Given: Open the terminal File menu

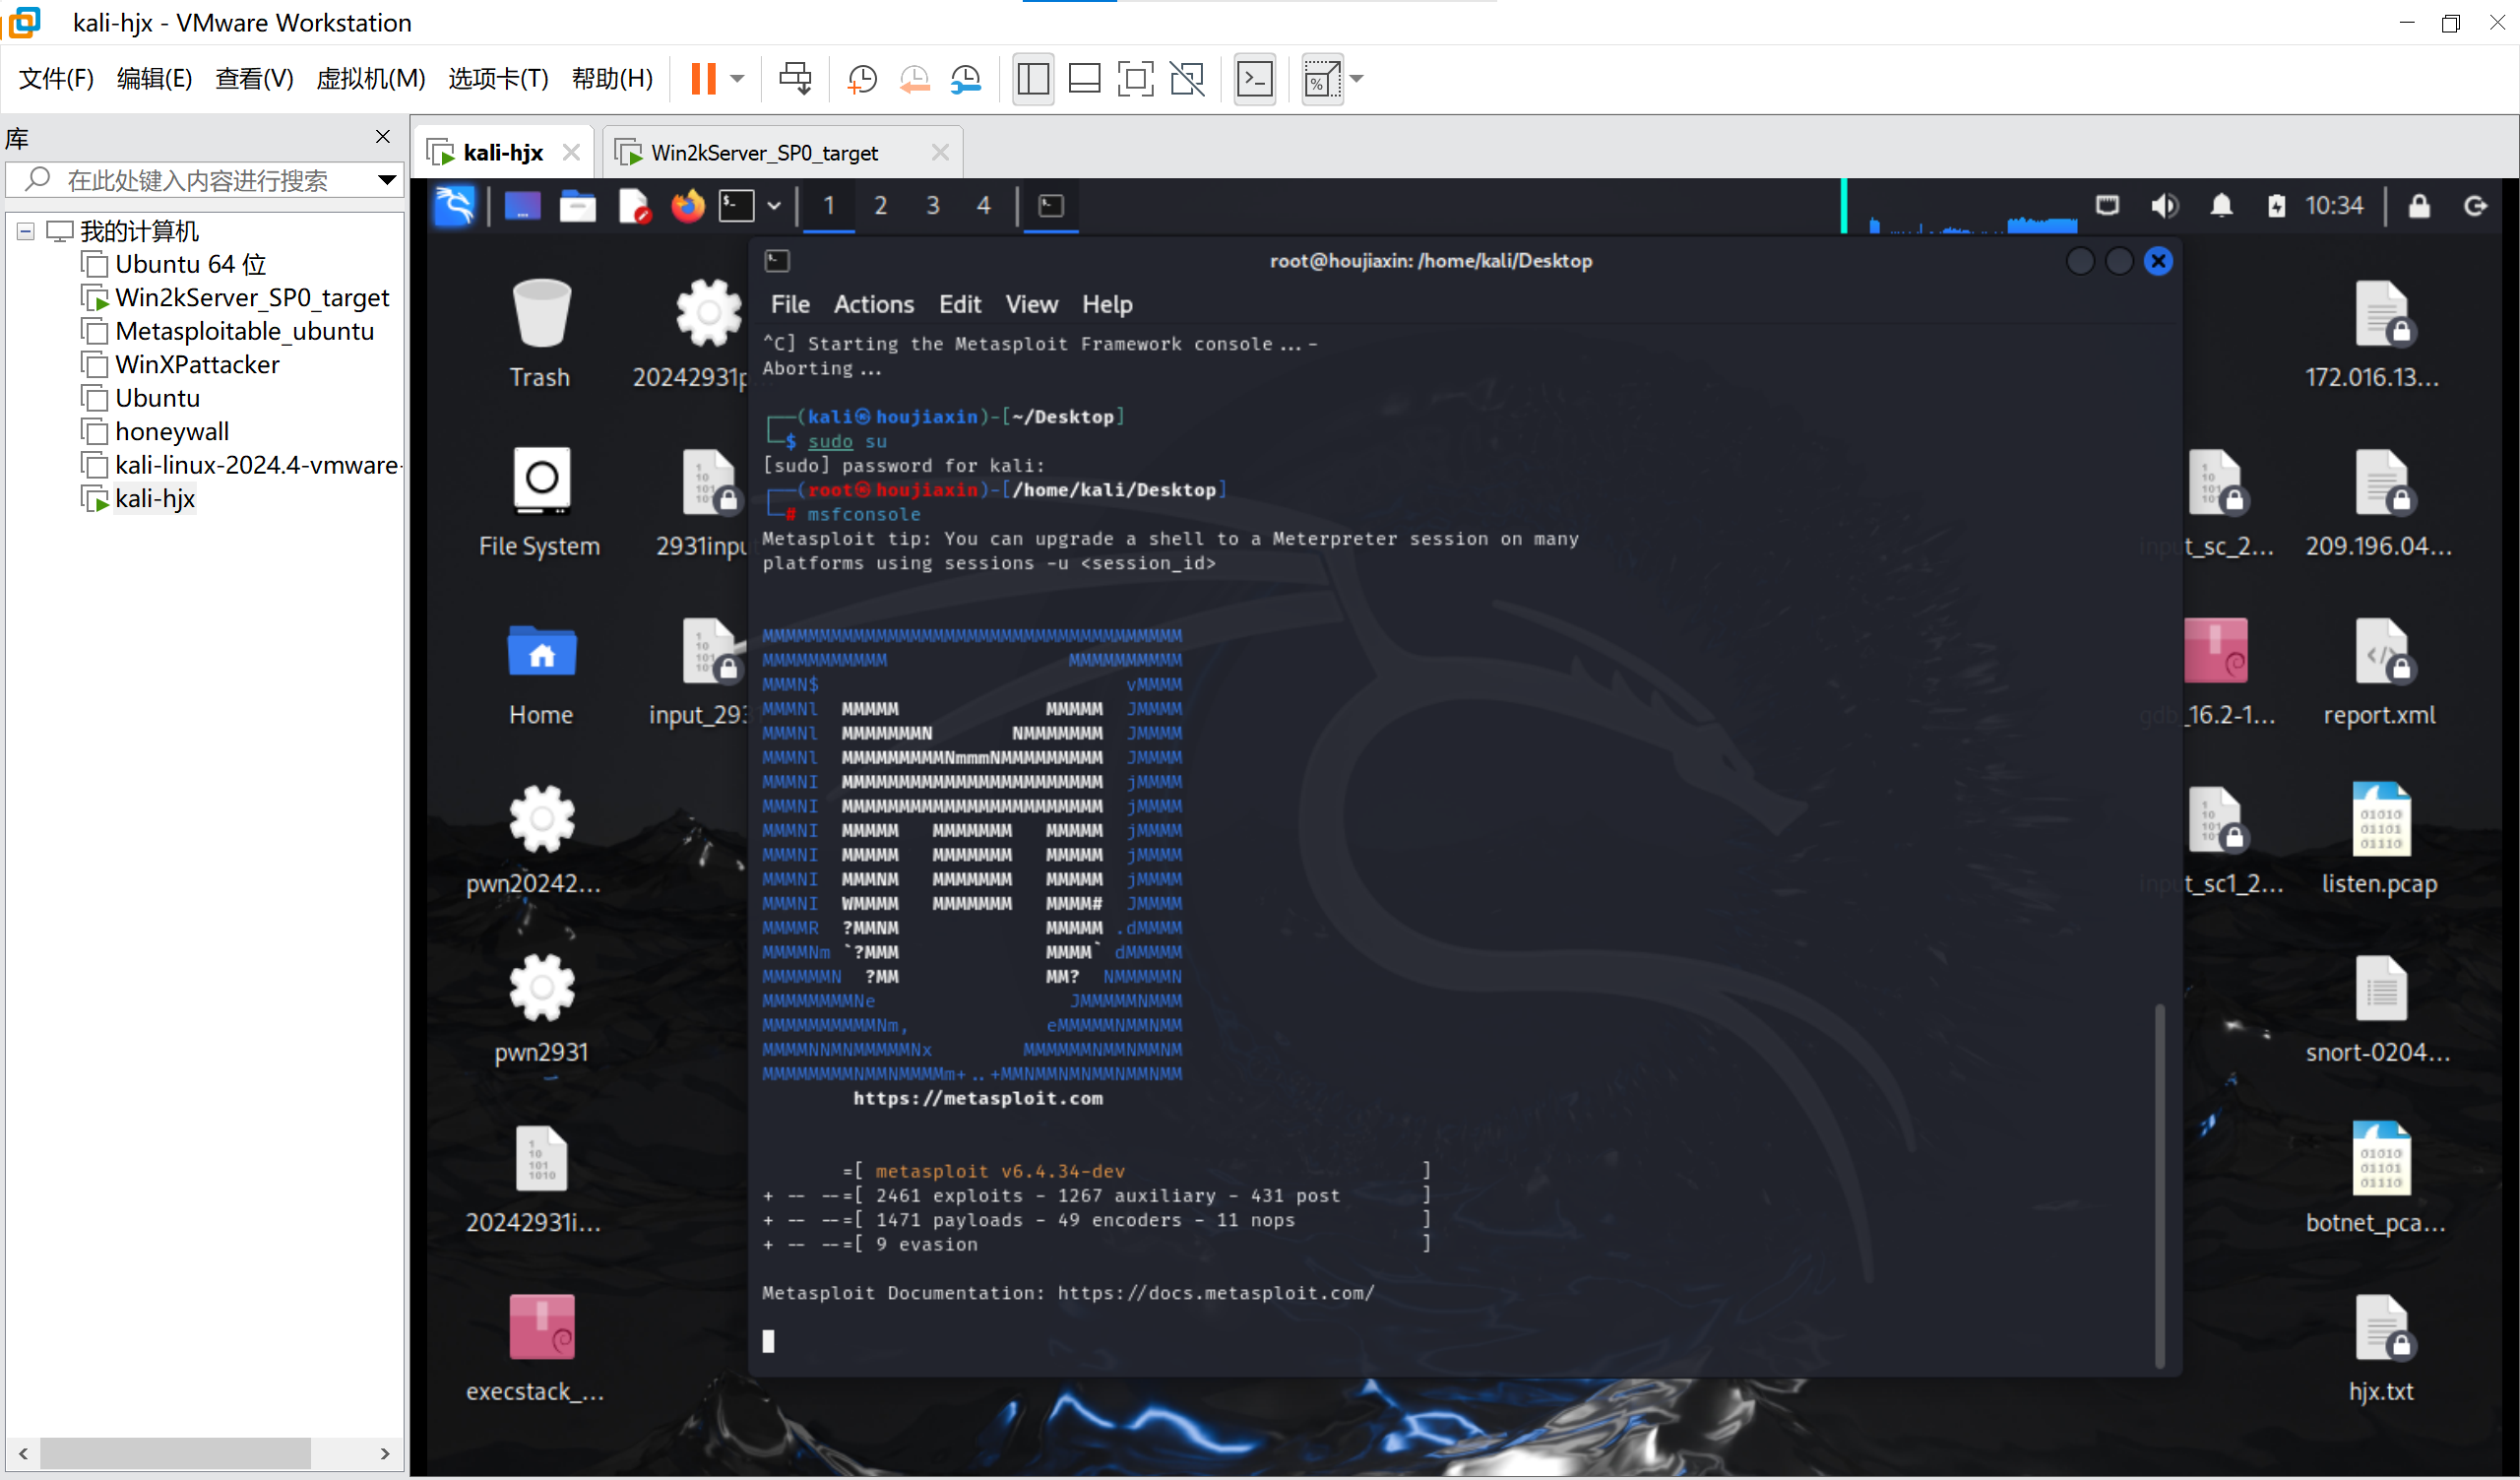Looking at the screenshot, I should click(790, 304).
